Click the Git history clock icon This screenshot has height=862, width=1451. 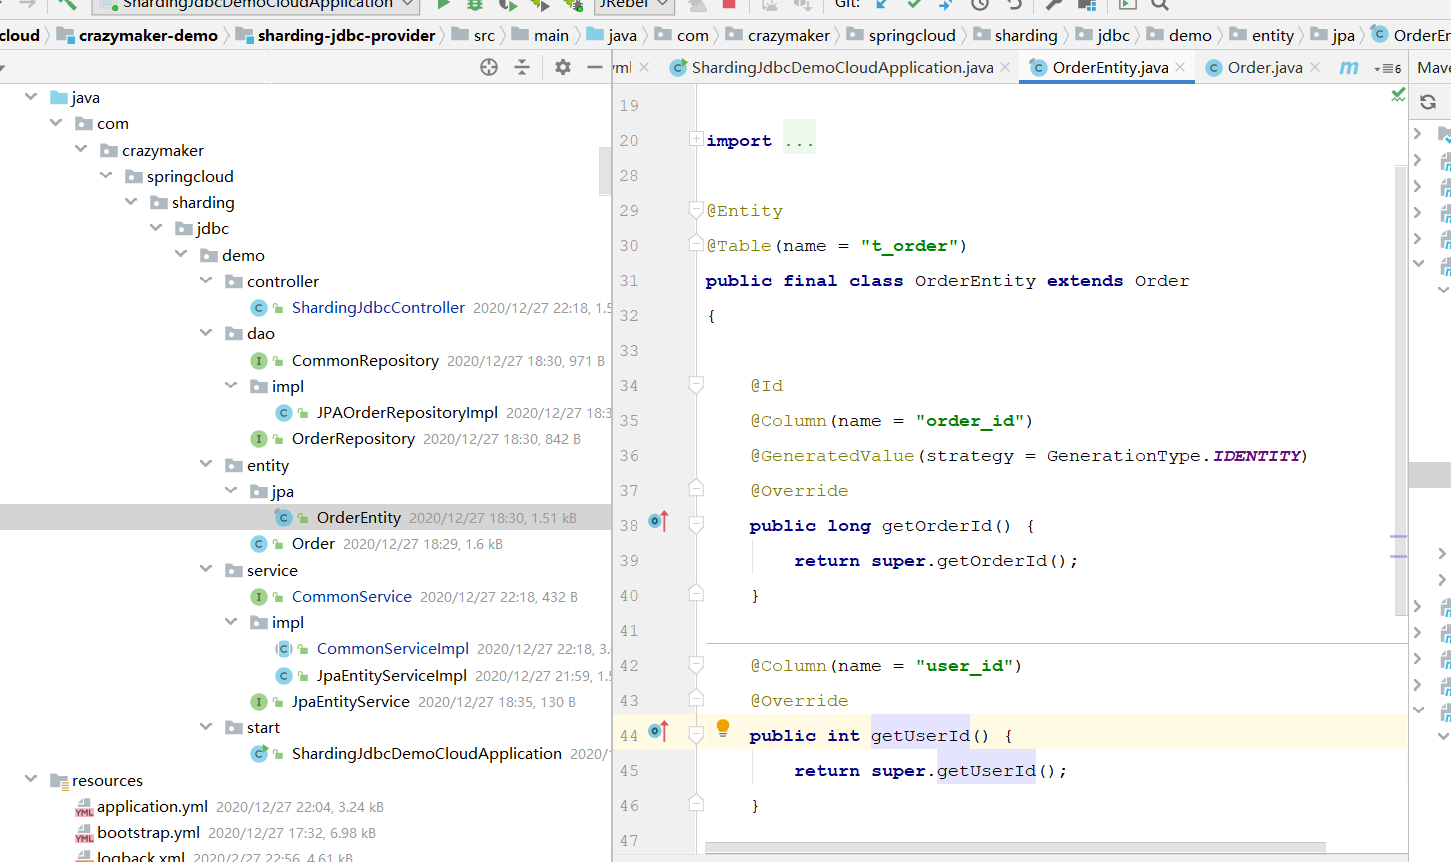click(x=980, y=4)
